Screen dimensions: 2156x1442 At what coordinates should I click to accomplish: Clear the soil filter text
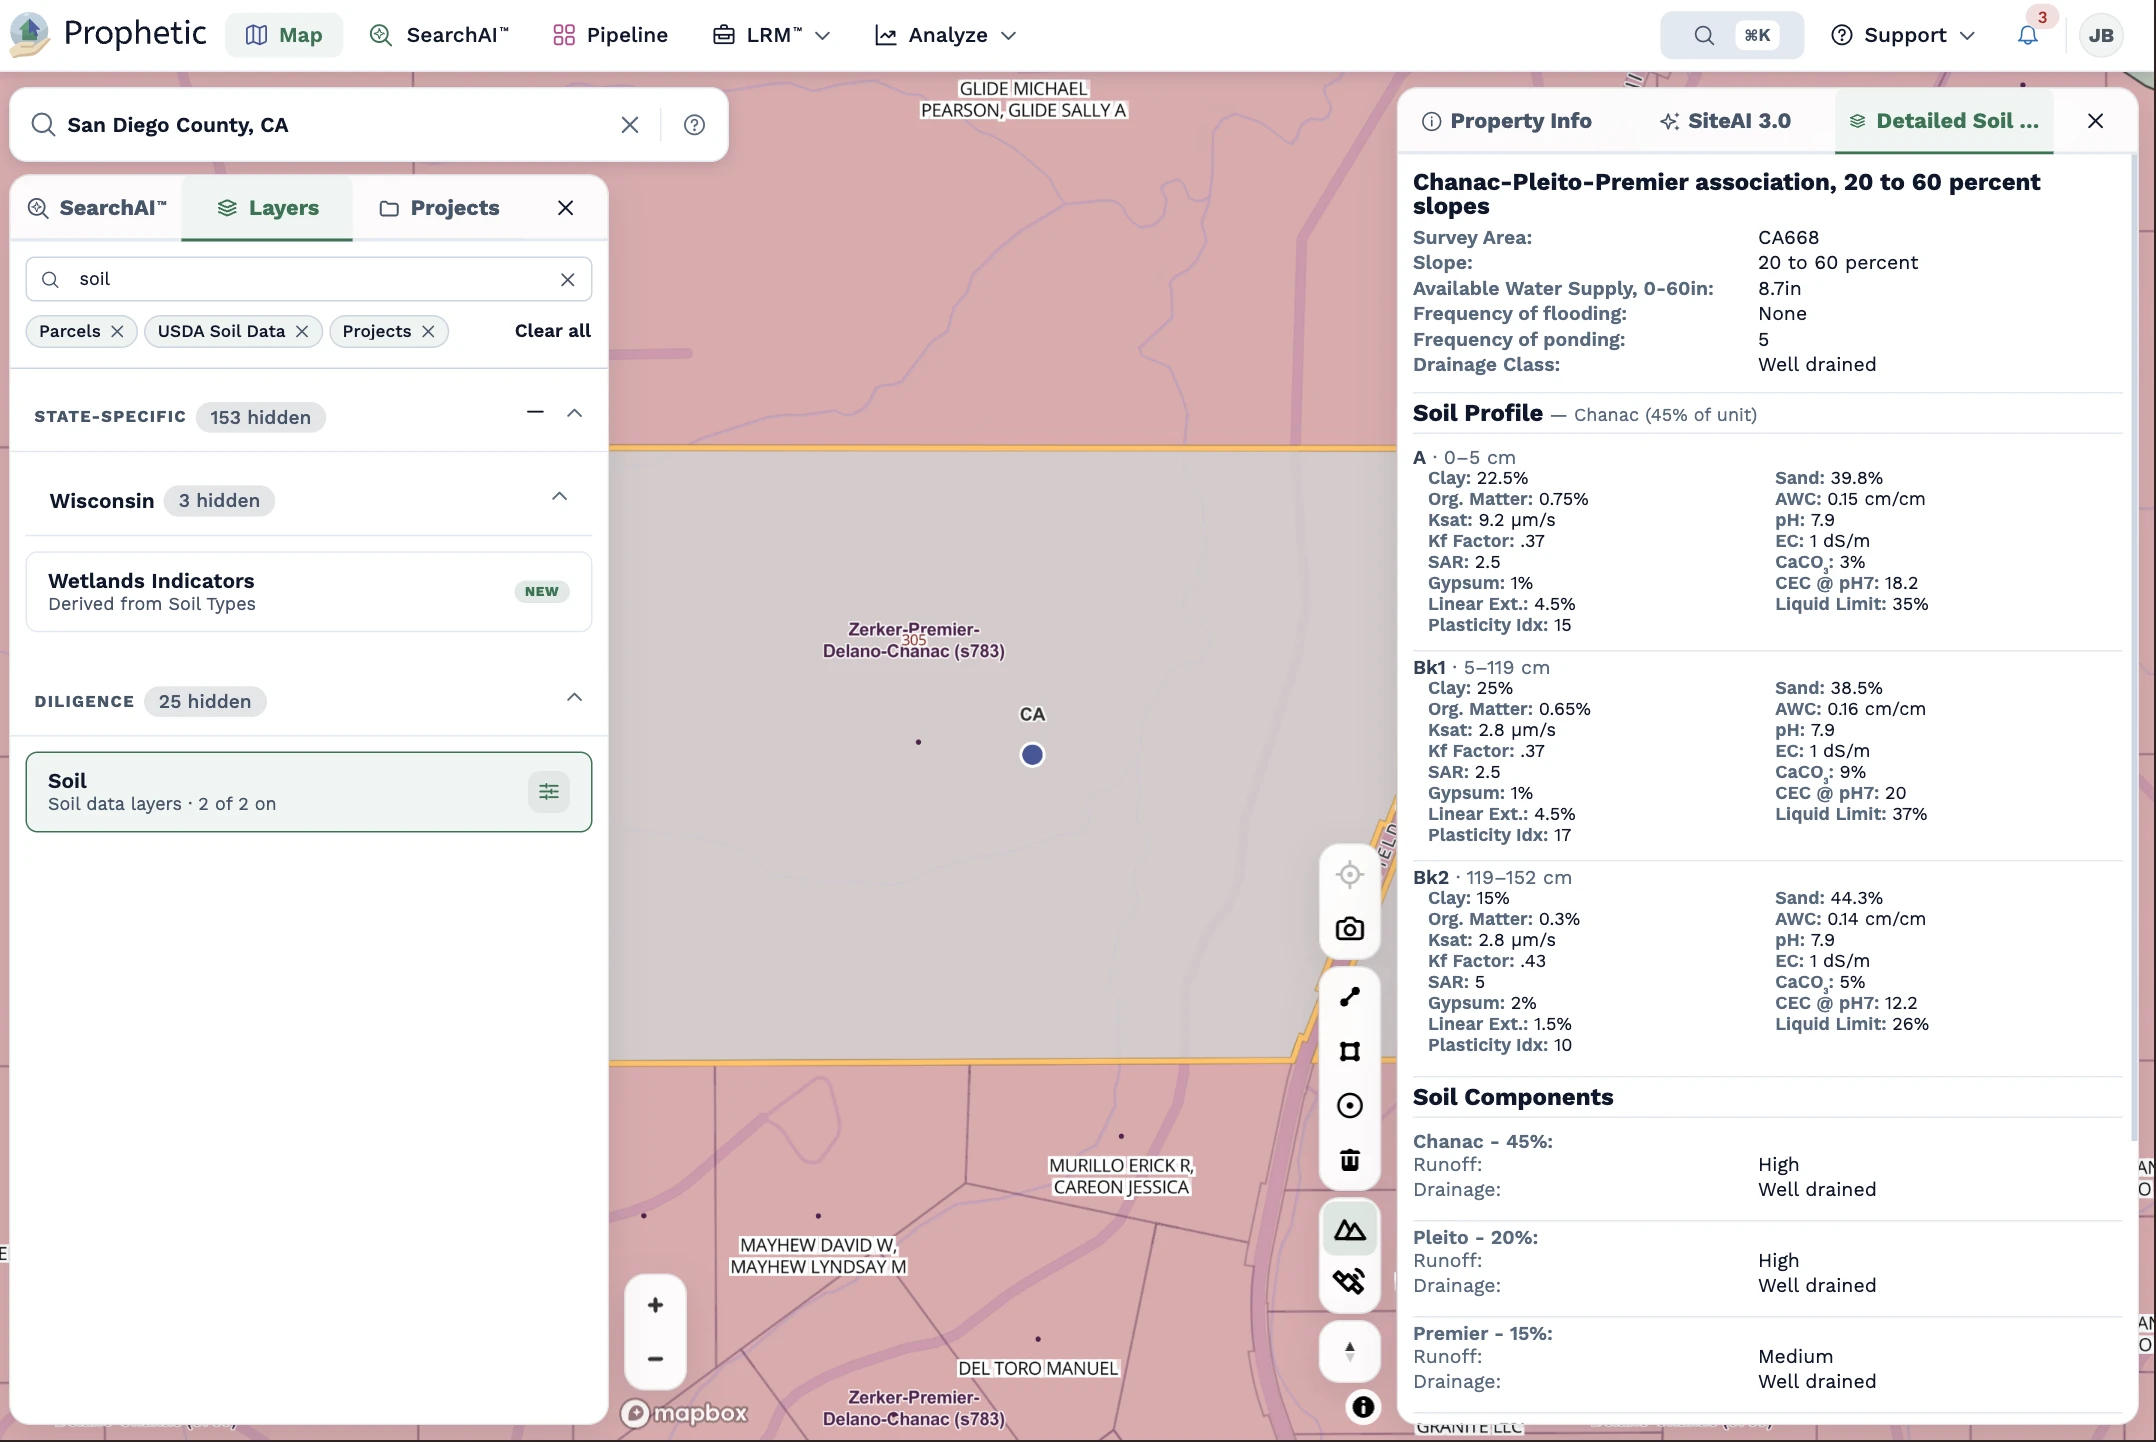568,279
